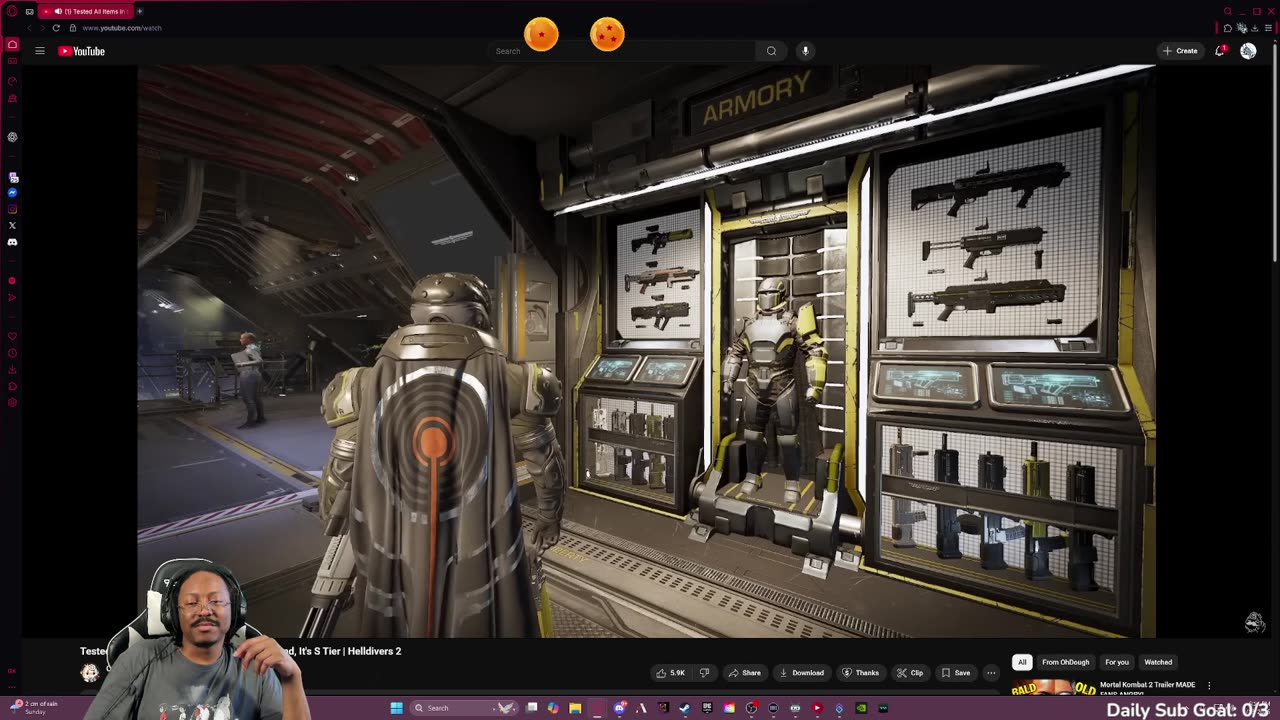The width and height of the screenshot is (1280, 720).
Task: Open X (Twitter) from the Opera sidebar
Action: 12,226
